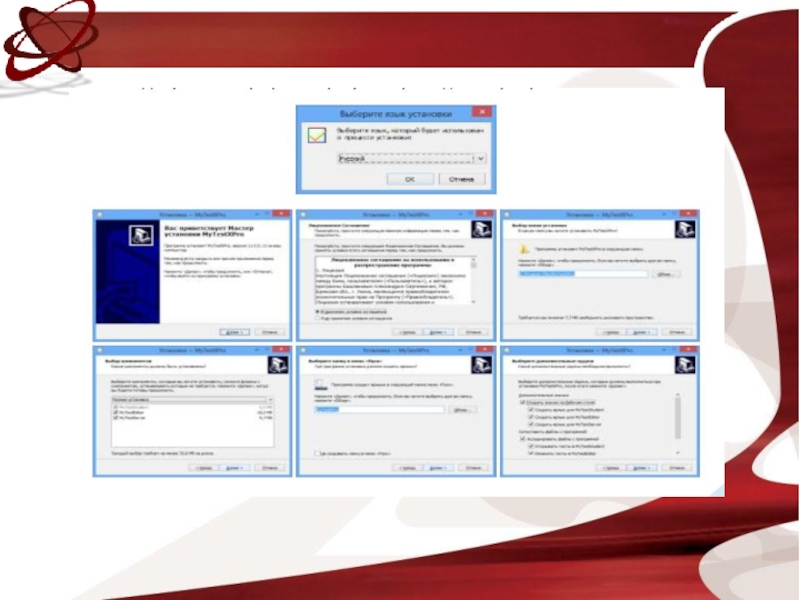Click Отмена in the license agreement dialog
The height and width of the screenshot is (600, 800).
point(473,332)
